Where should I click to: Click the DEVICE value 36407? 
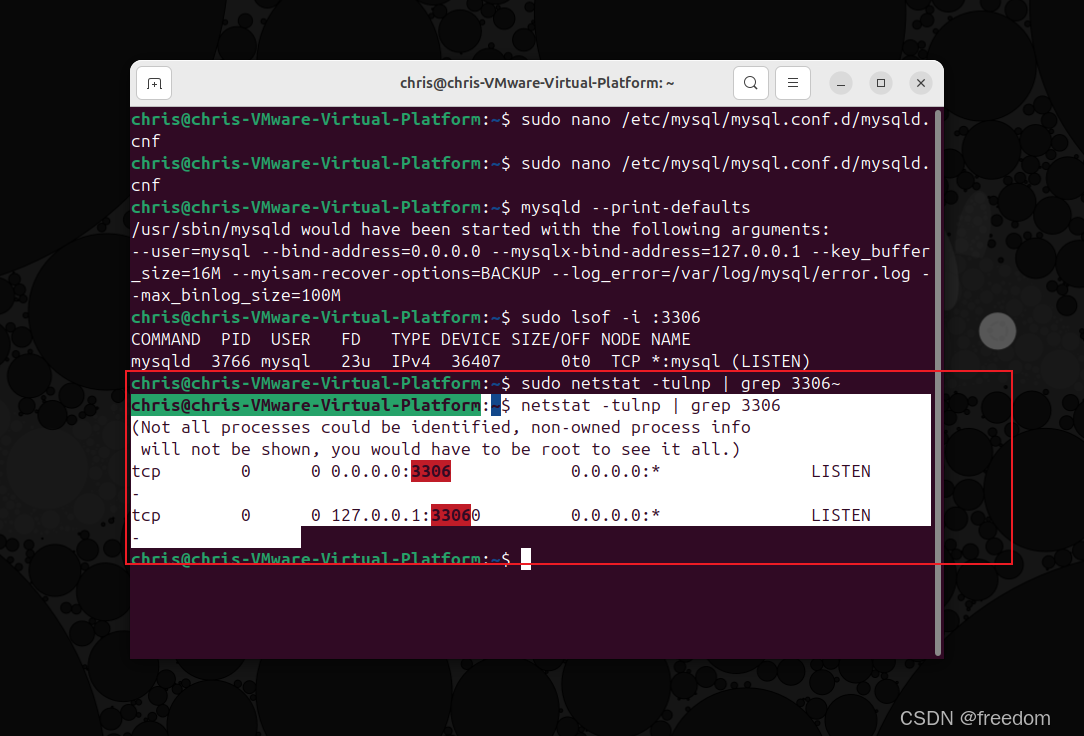click(476, 361)
